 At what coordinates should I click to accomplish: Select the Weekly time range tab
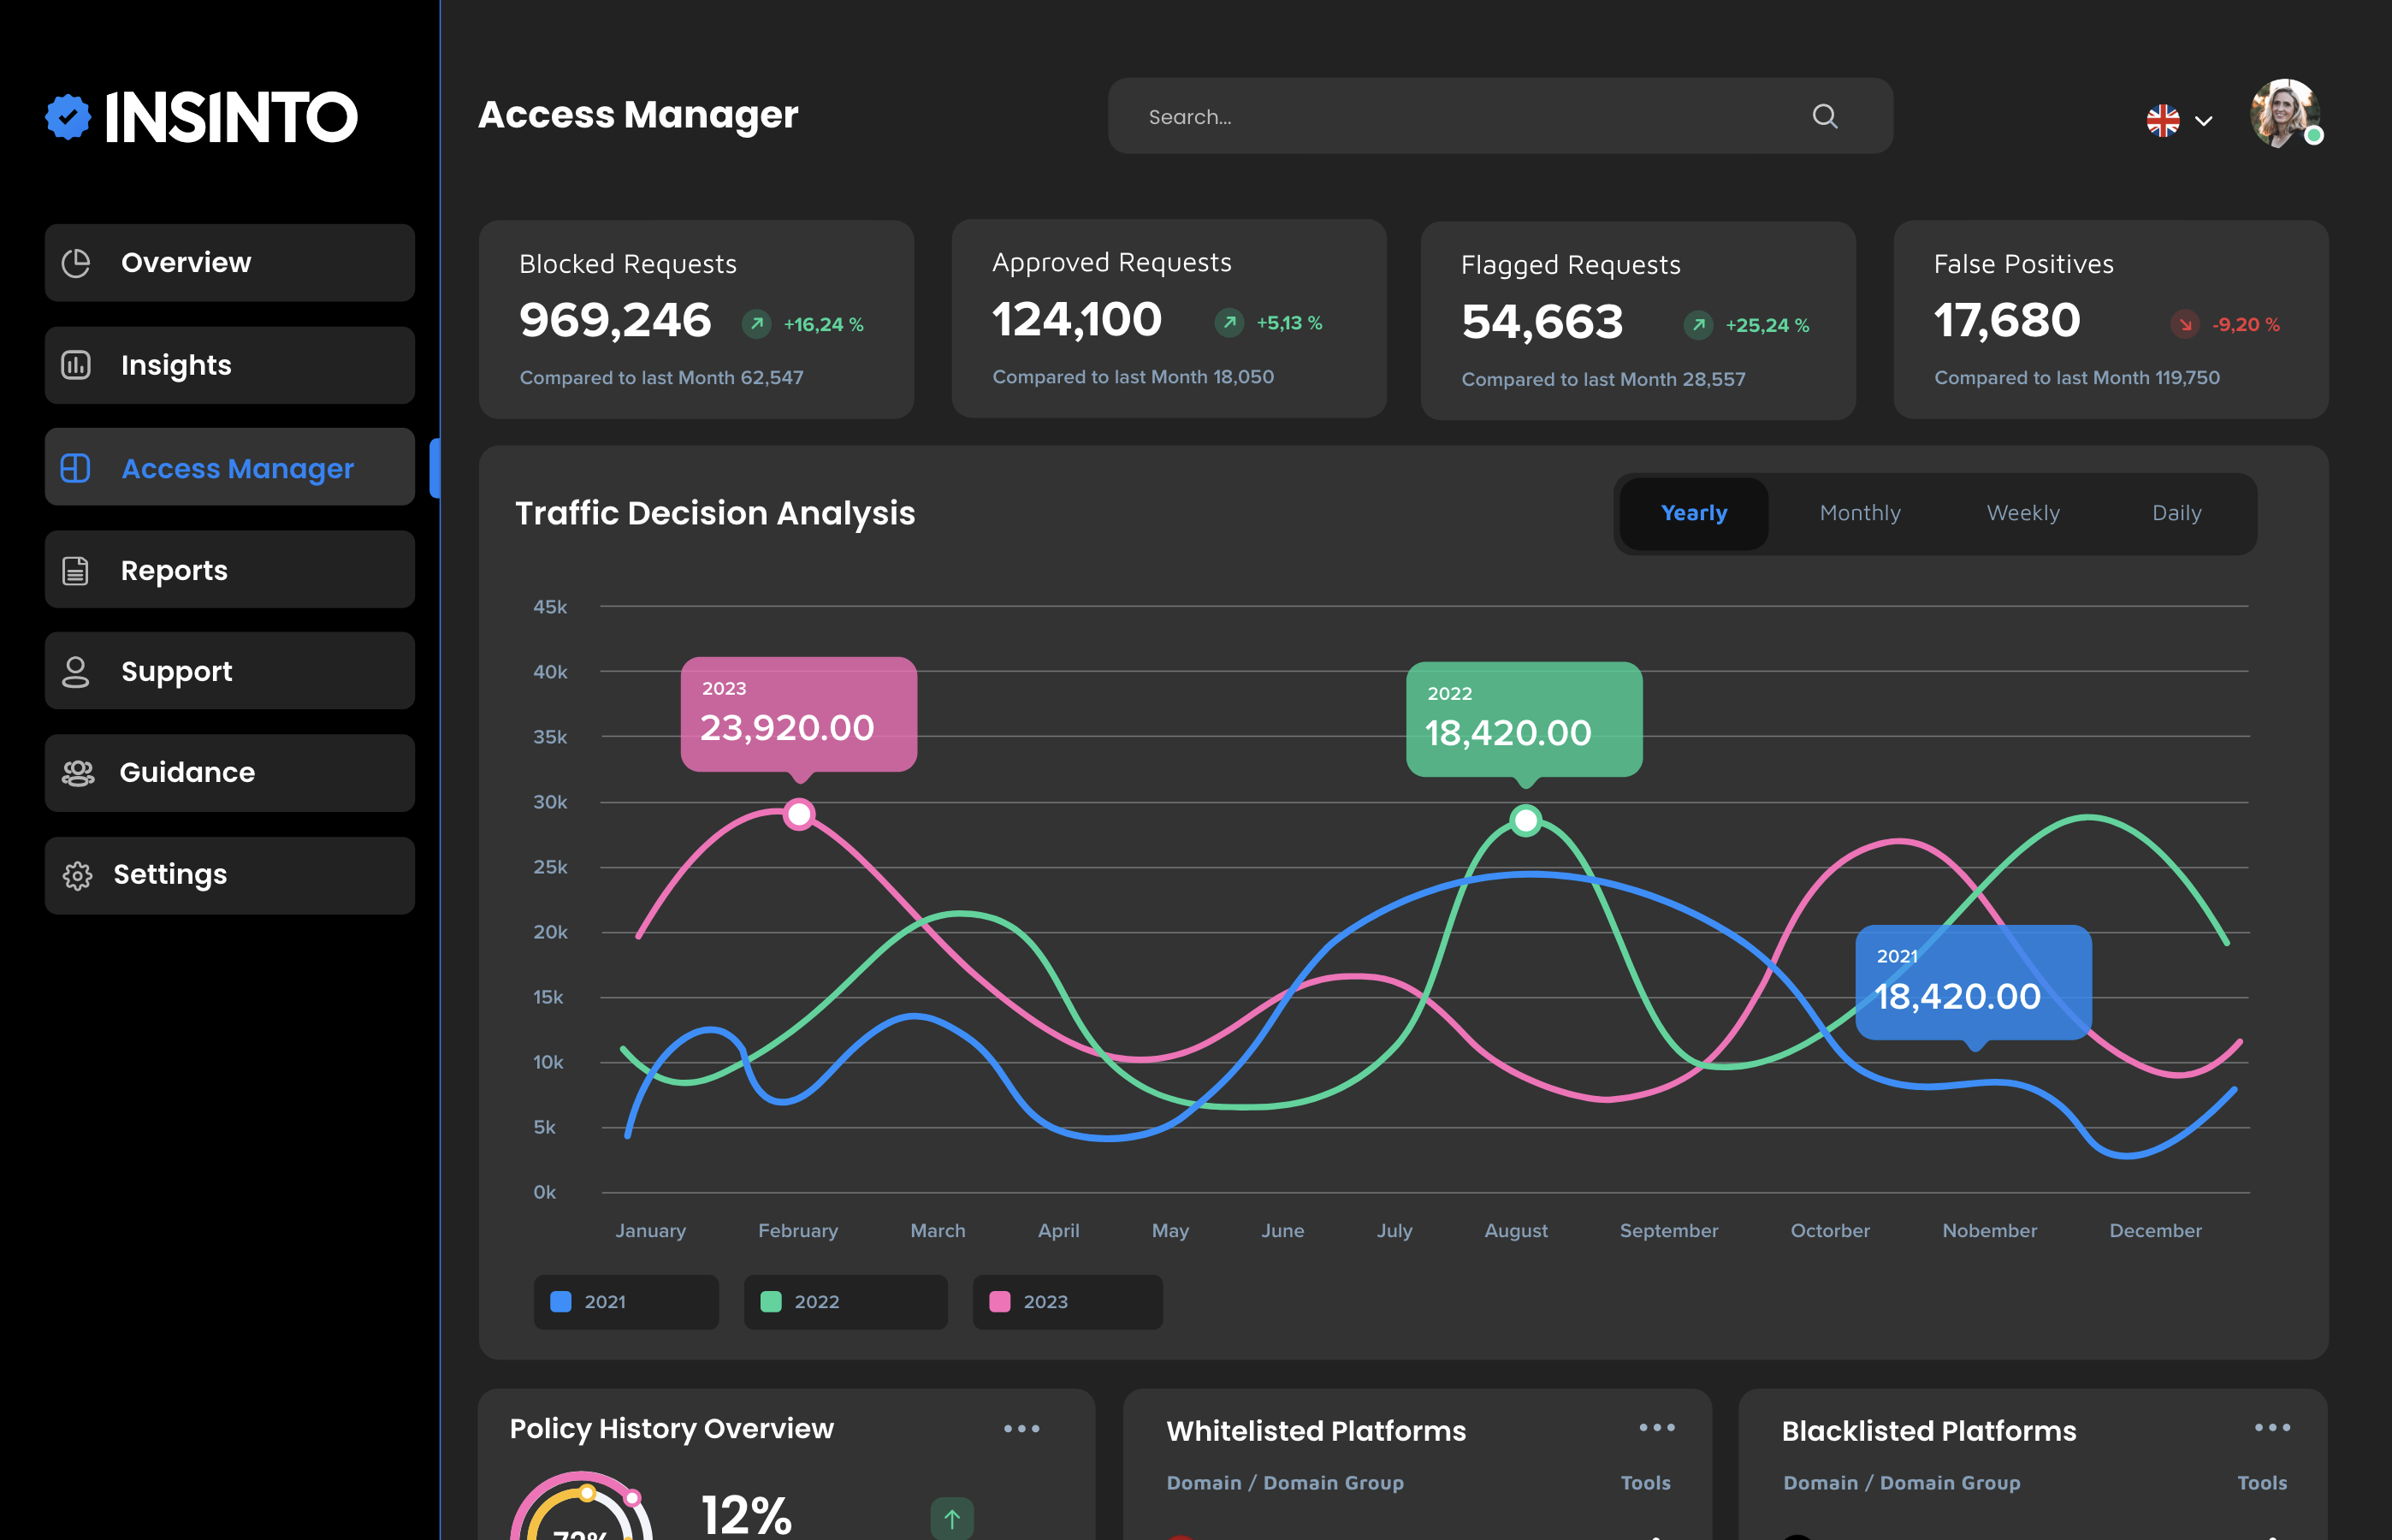point(2022,513)
